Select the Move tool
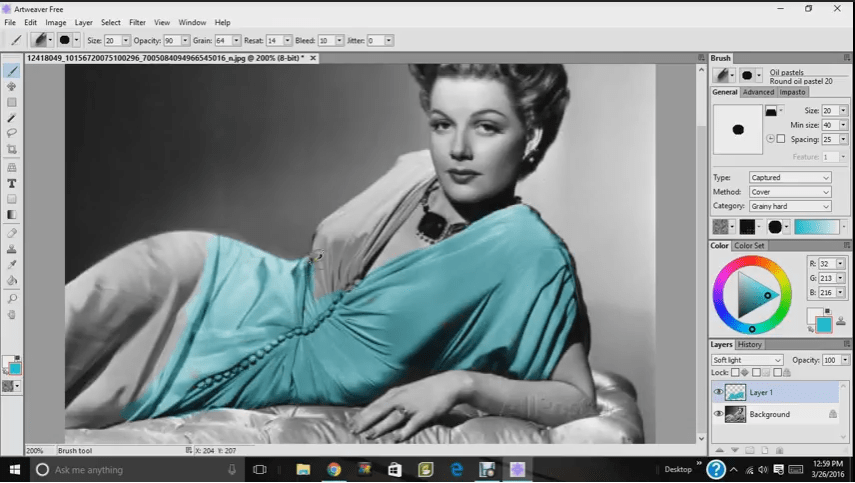The image size is (855, 483). tap(12, 87)
